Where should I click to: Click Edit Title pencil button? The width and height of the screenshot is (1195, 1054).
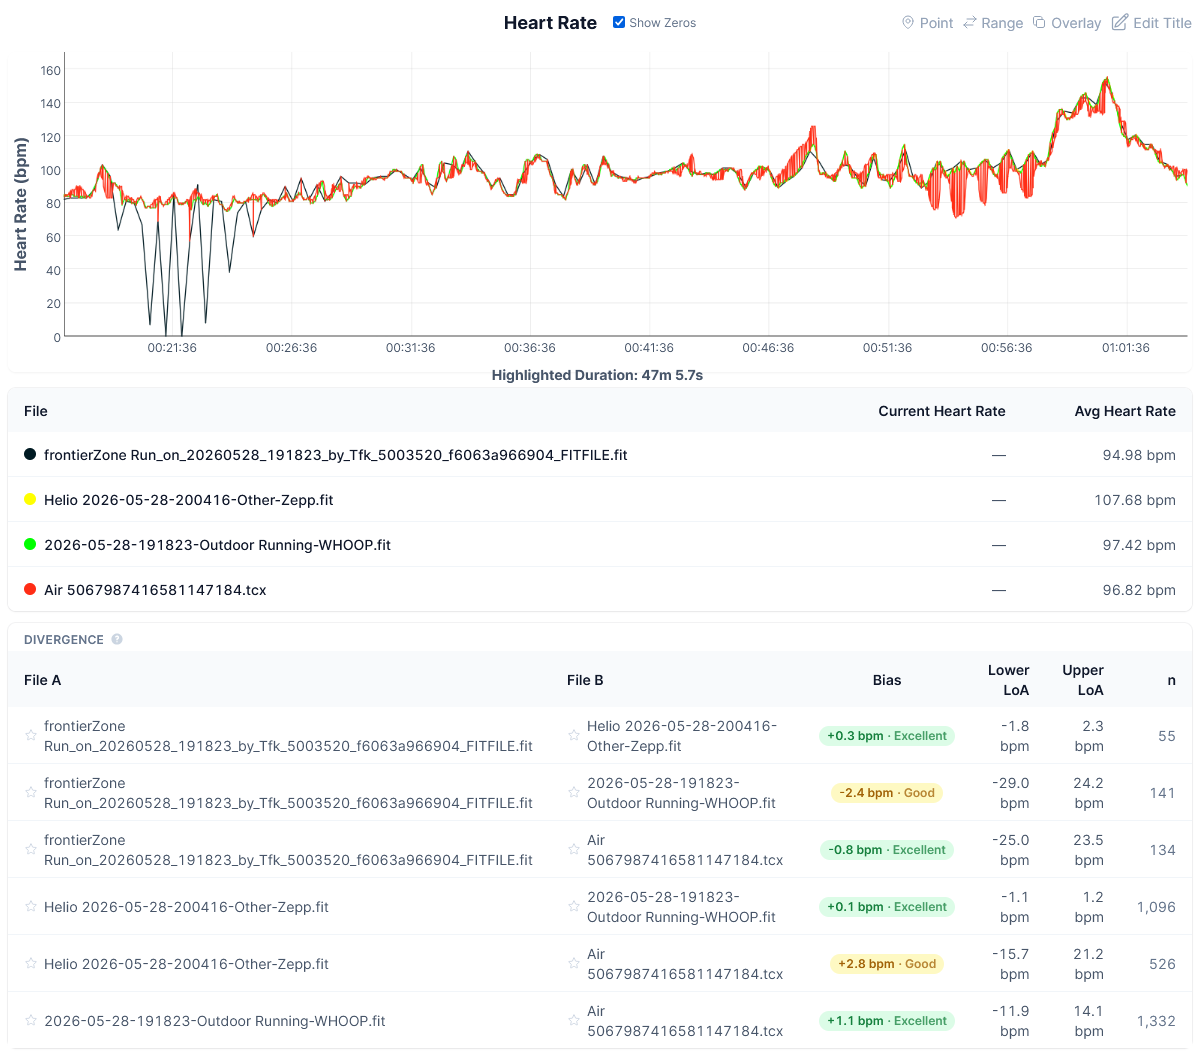pos(1151,23)
